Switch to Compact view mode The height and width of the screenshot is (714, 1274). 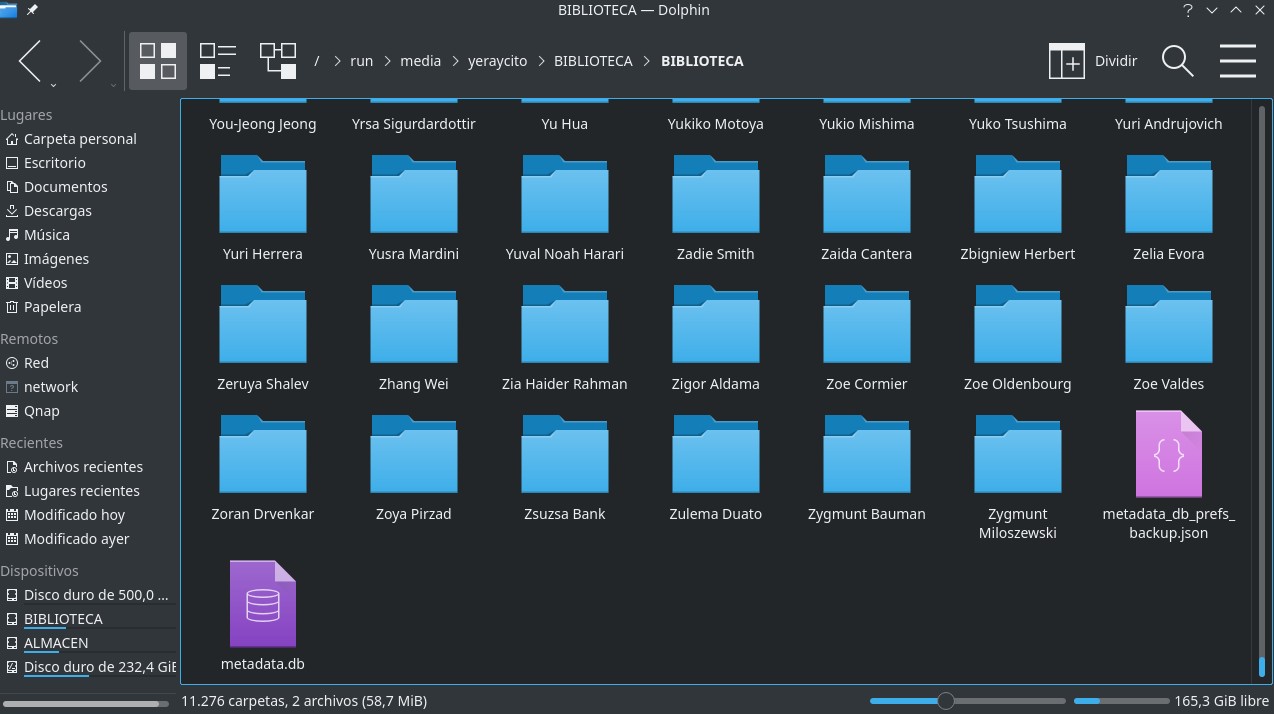pos(217,61)
